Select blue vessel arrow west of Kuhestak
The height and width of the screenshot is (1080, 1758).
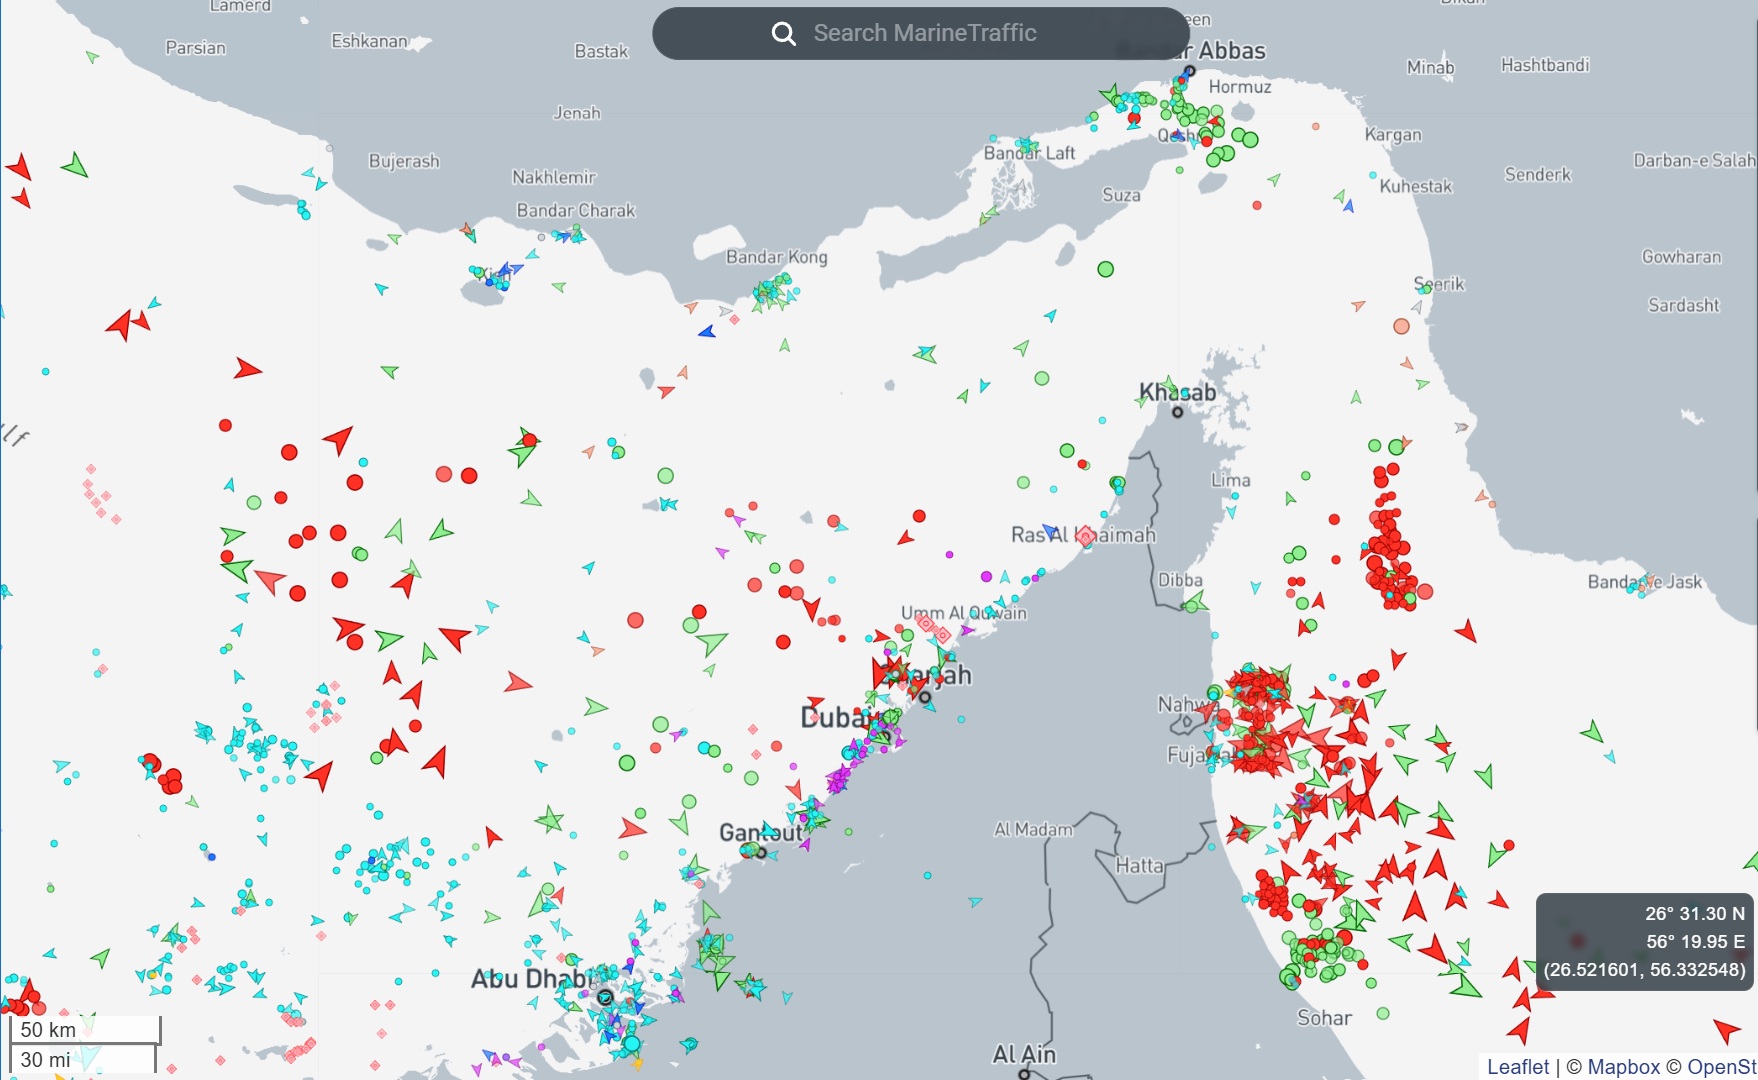pos(1348,206)
